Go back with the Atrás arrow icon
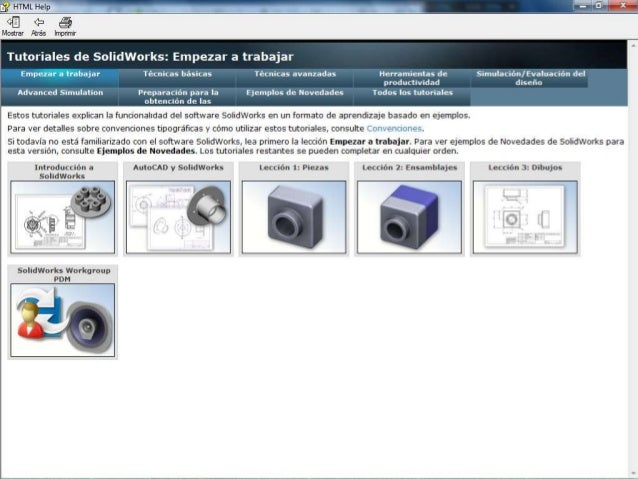638x479 pixels. pos(39,22)
